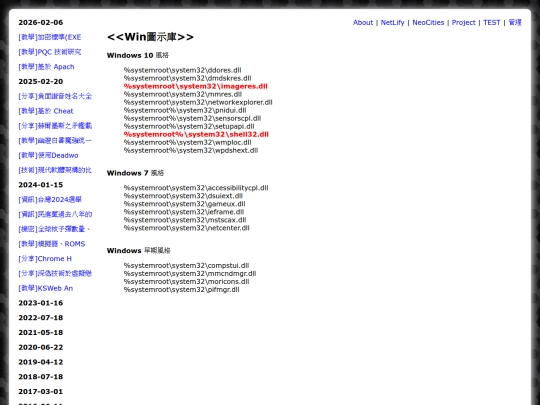Expand the 2020-06-22 date section

(x=41, y=347)
